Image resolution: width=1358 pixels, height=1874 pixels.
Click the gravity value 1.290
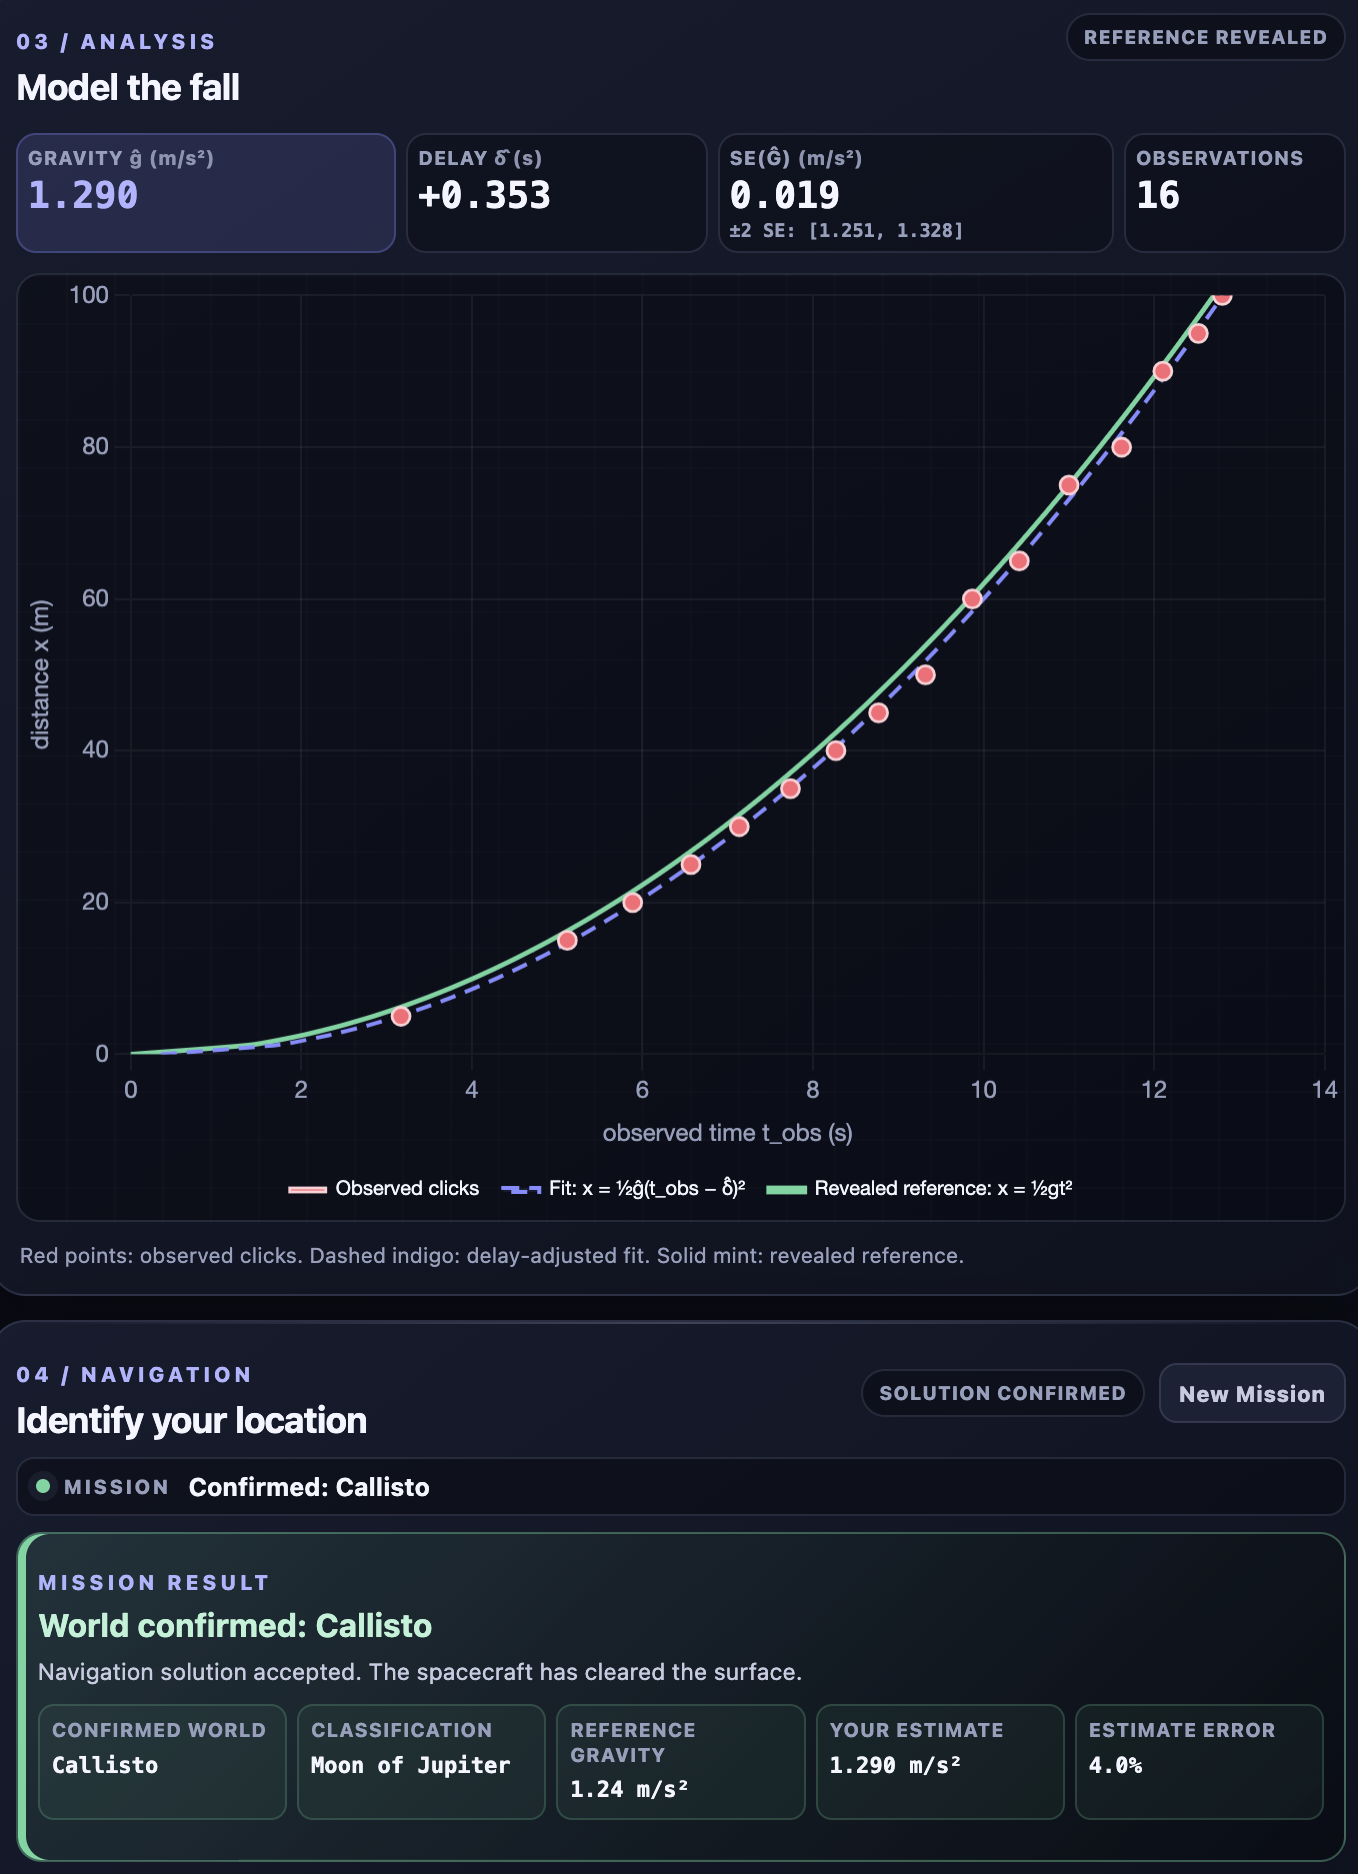point(83,195)
